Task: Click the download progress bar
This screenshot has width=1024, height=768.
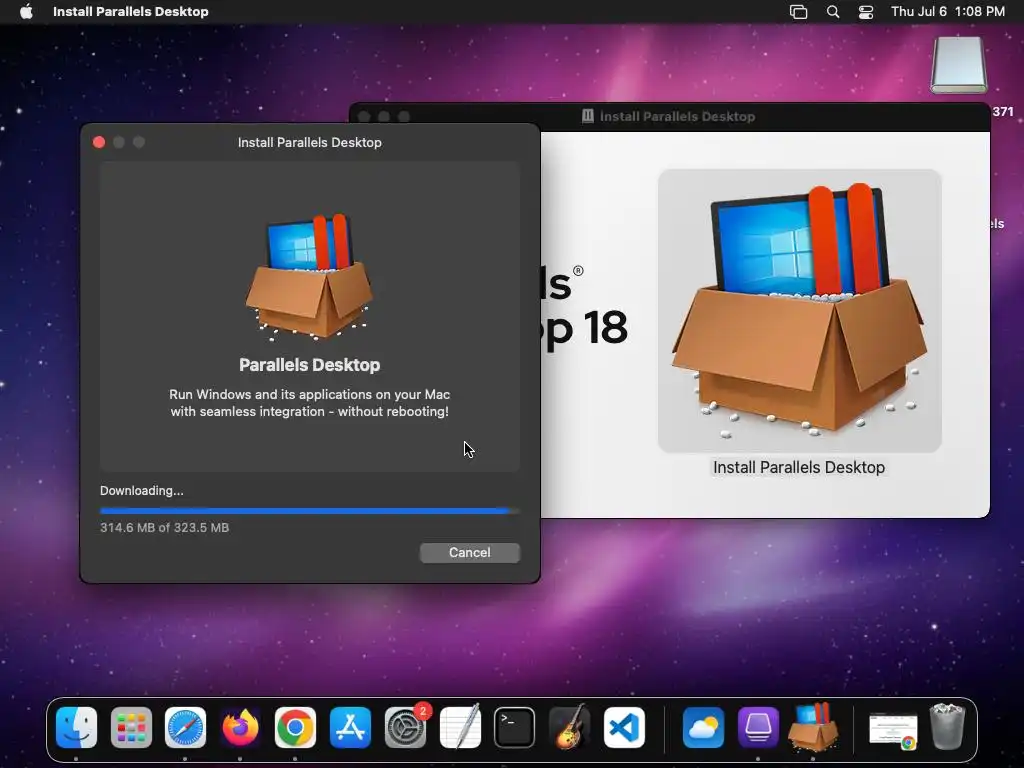Action: click(x=310, y=511)
